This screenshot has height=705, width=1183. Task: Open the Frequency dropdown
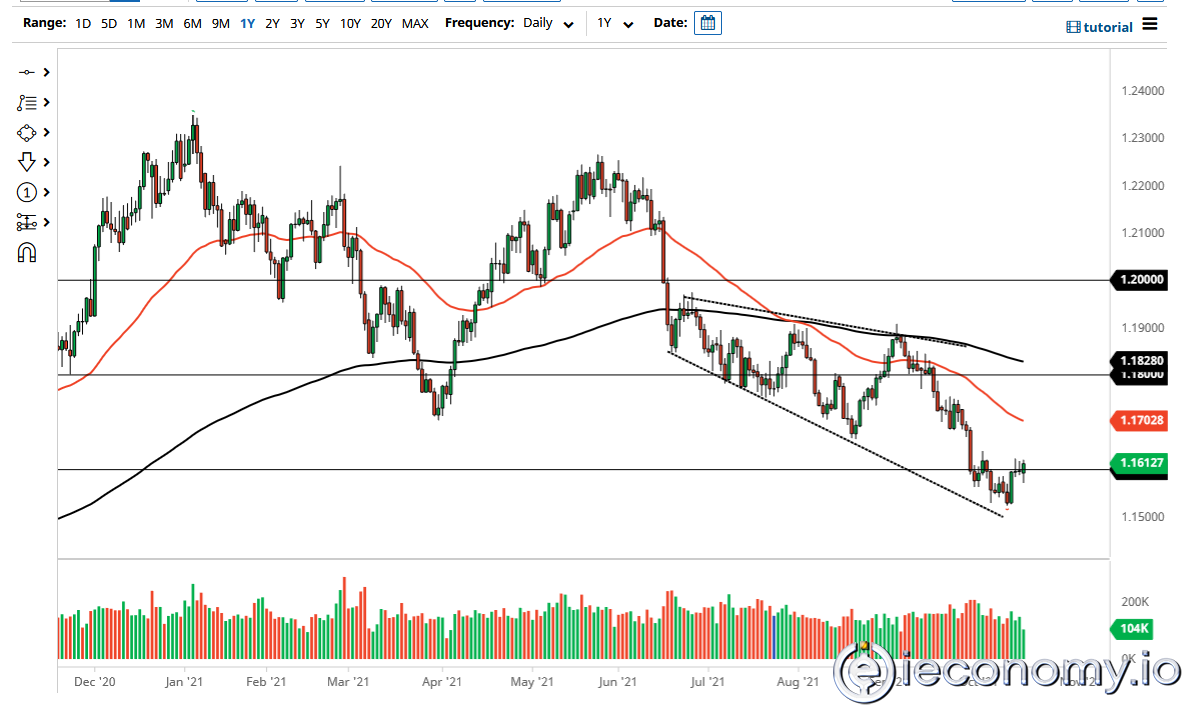[547, 22]
